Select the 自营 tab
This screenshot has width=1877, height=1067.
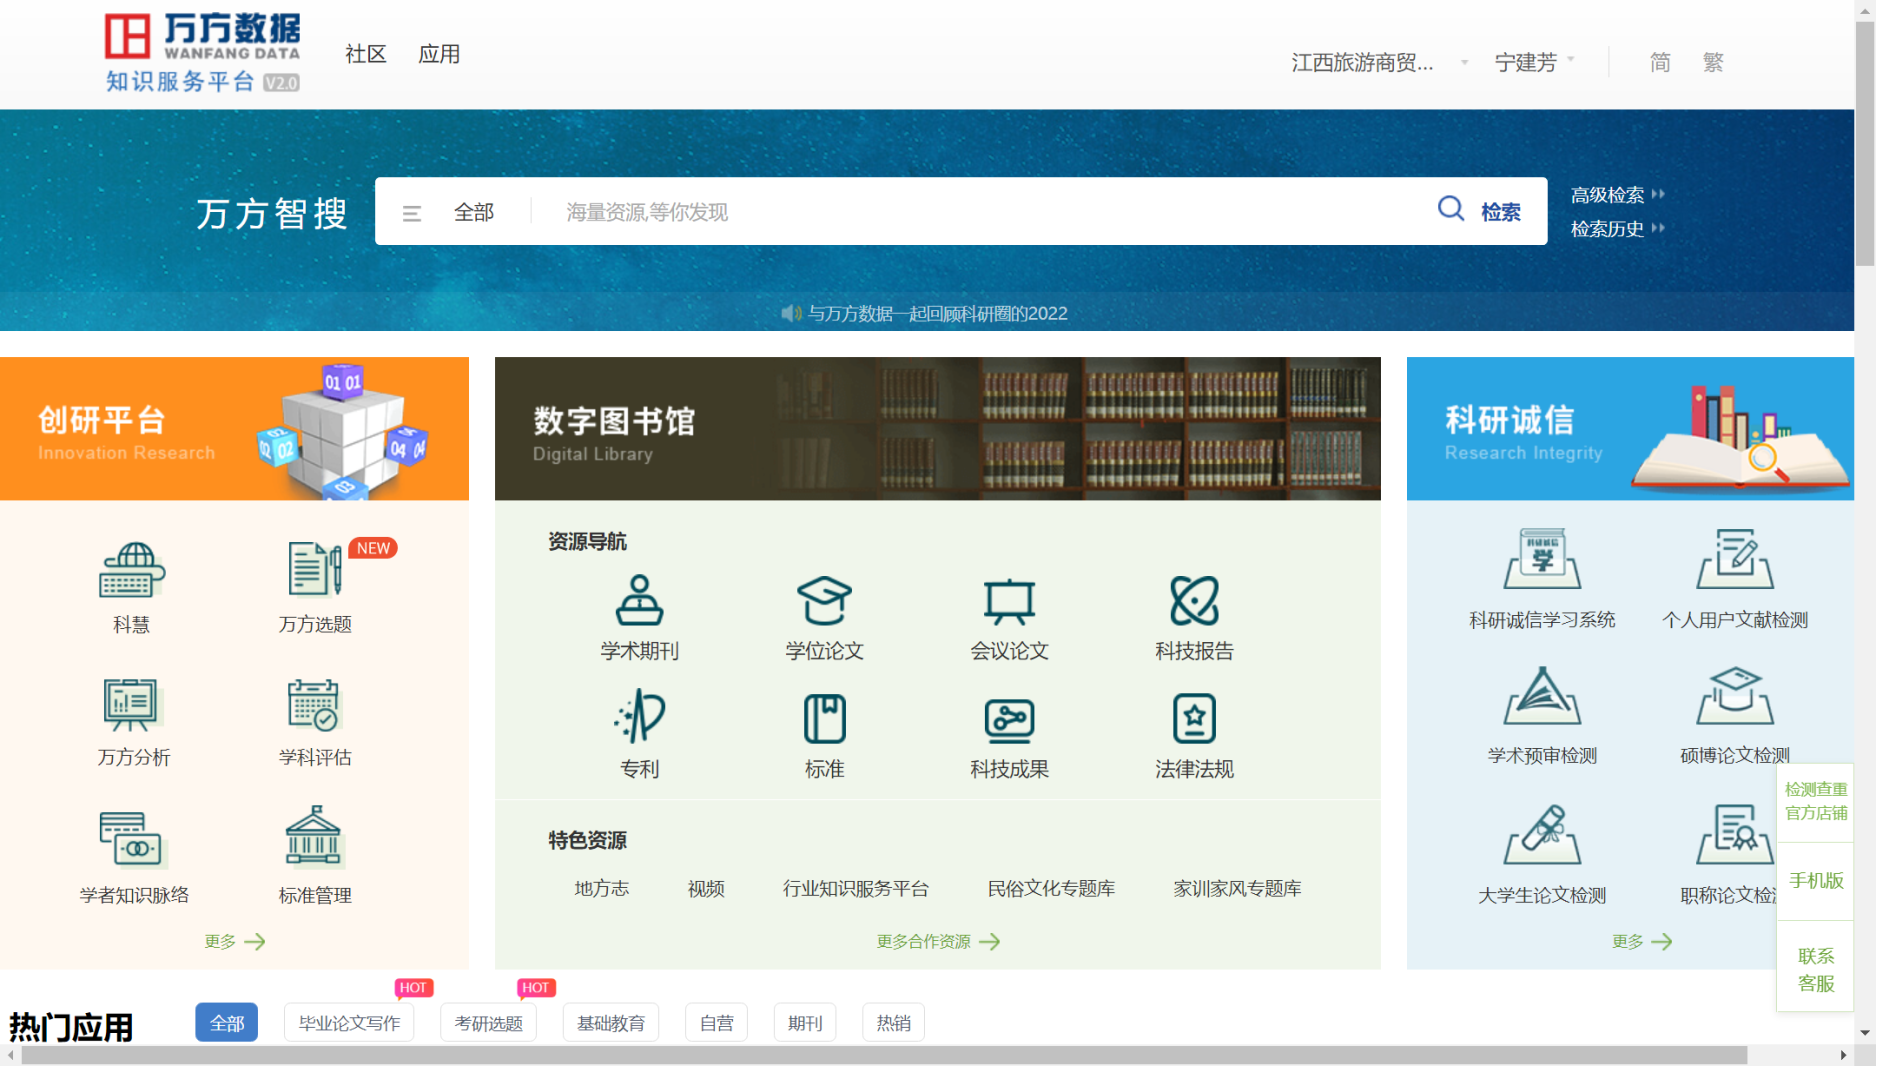(716, 1022)
